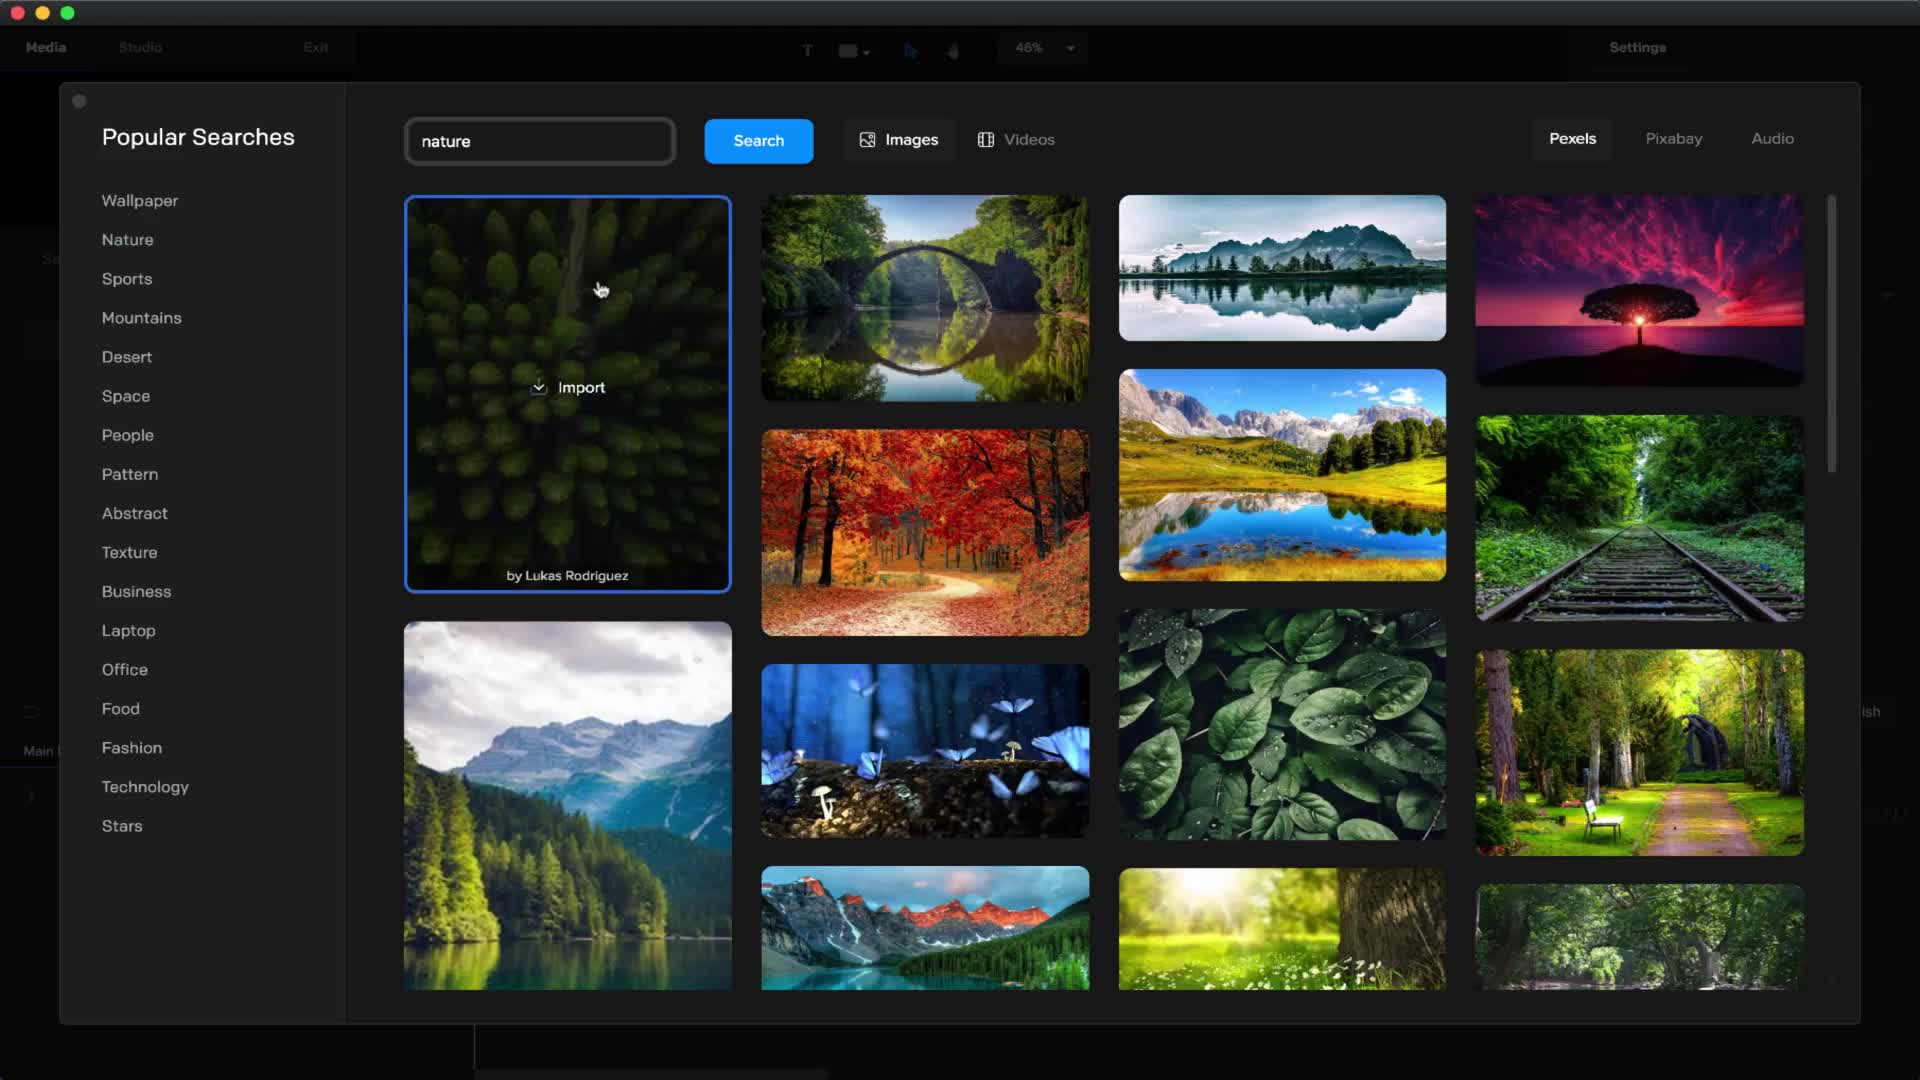Screen dimensions: 1920x1080
Task: Choose Space from Popular Searches
Action: point(125,396)
